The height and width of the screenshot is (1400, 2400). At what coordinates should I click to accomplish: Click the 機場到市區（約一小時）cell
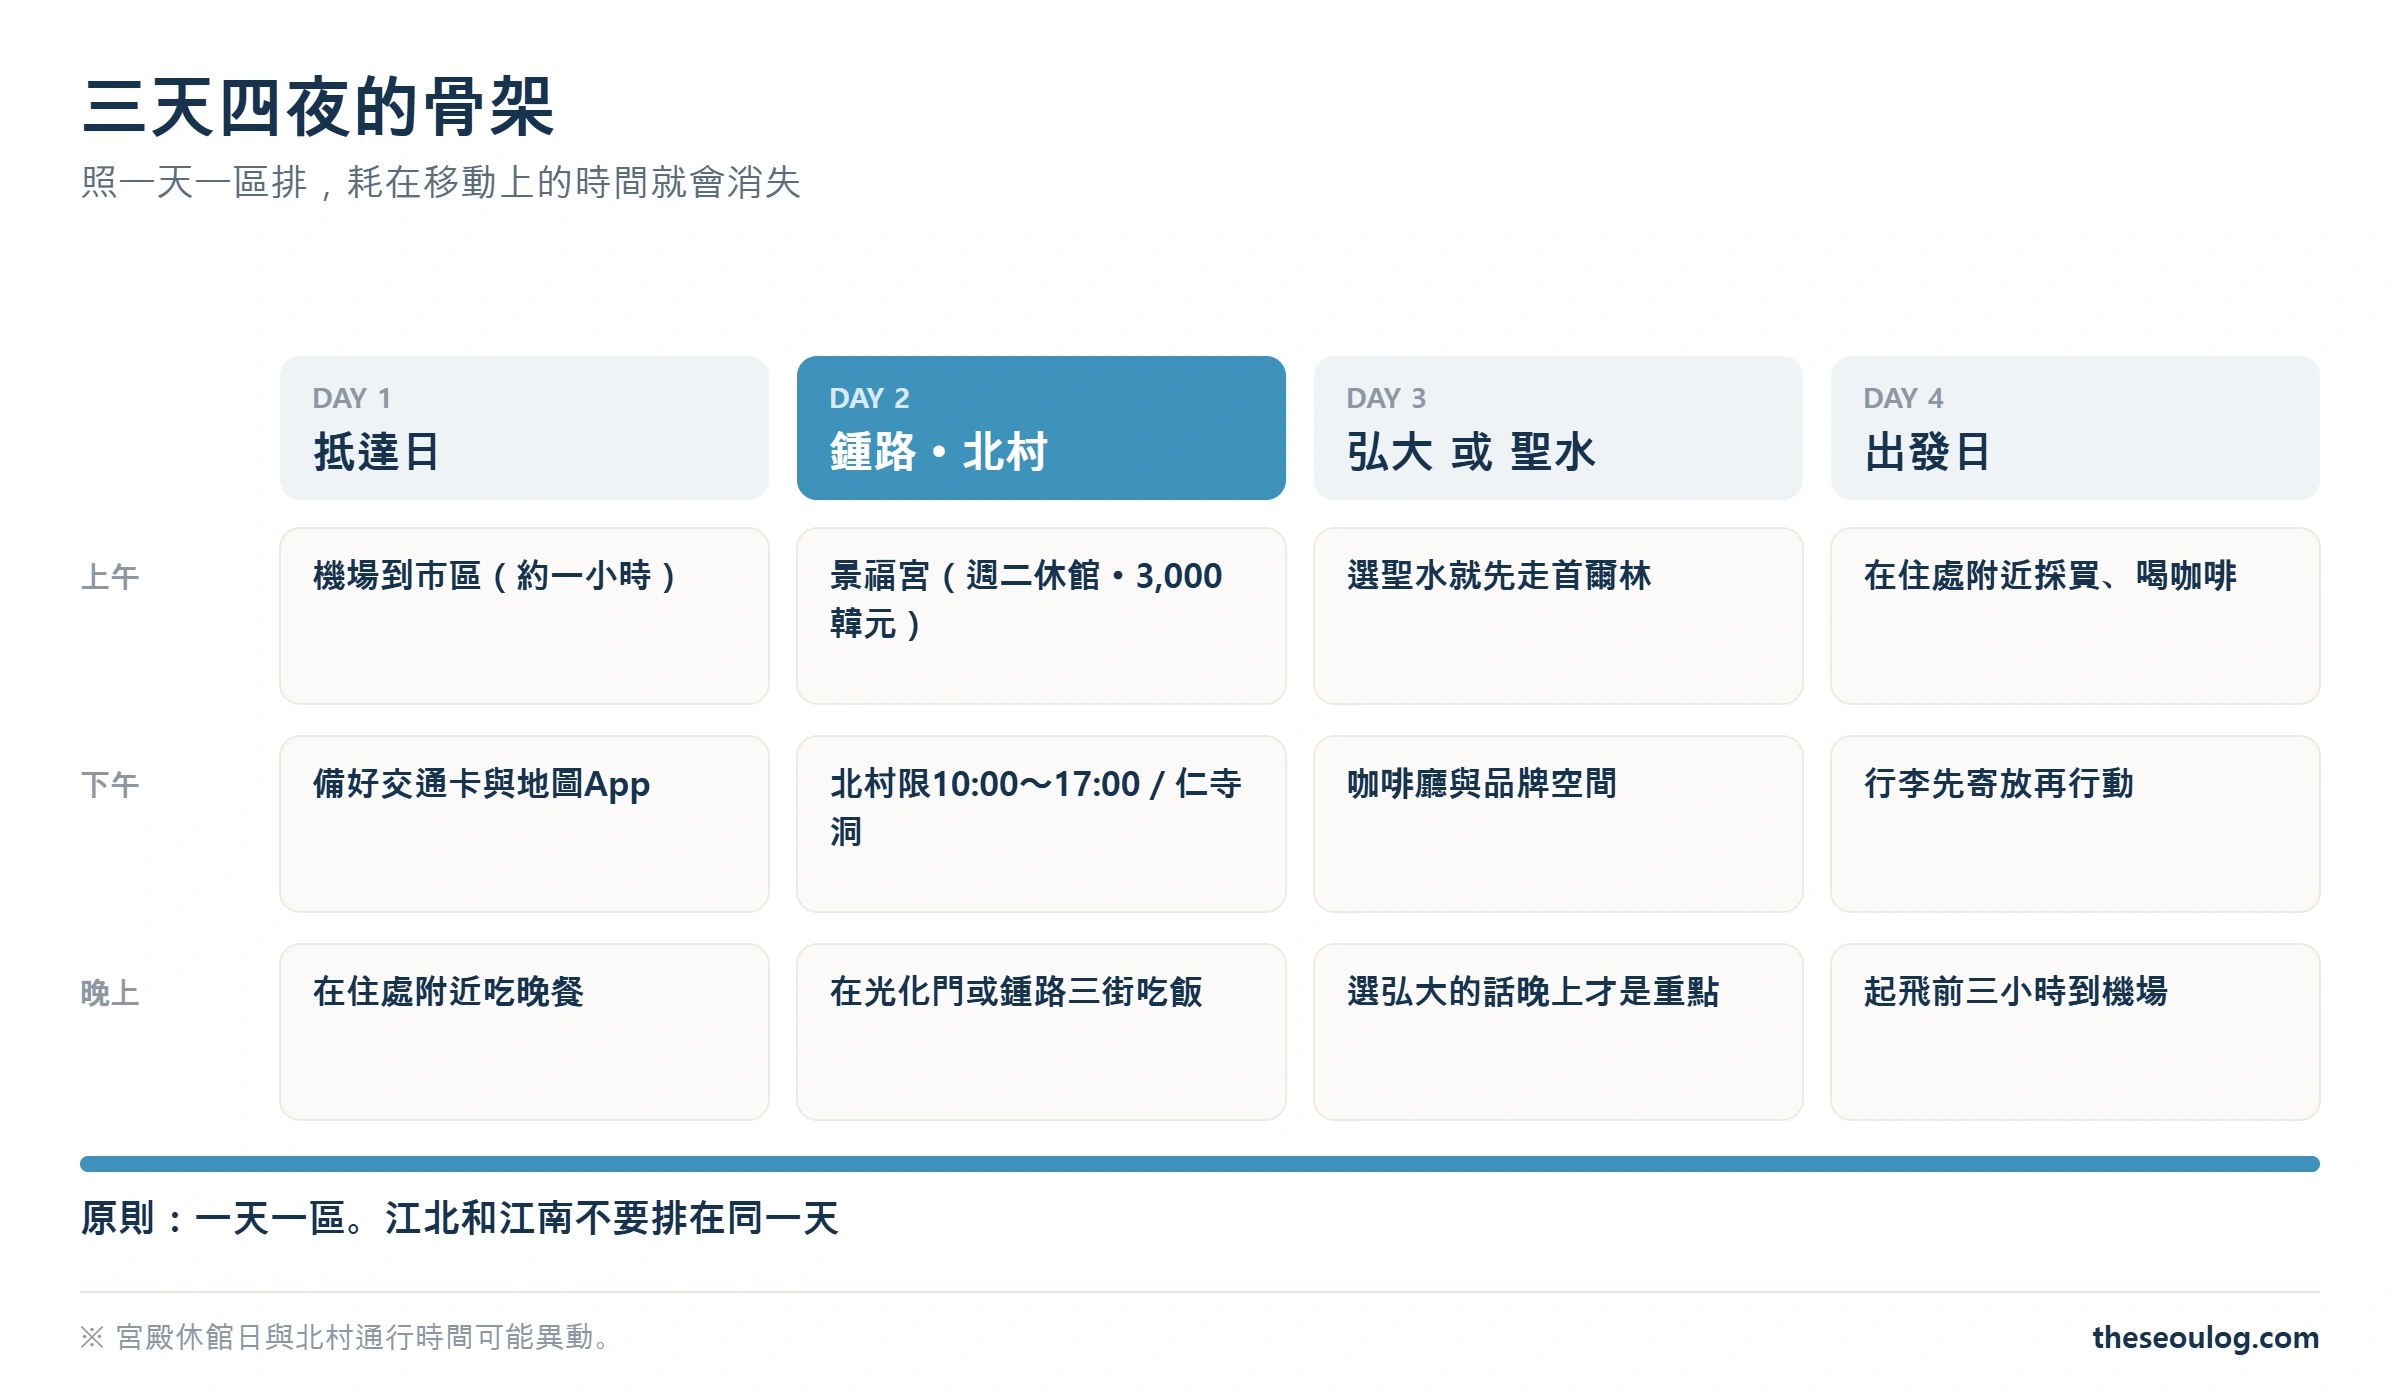pyautogui.click(x=524, y=616)
